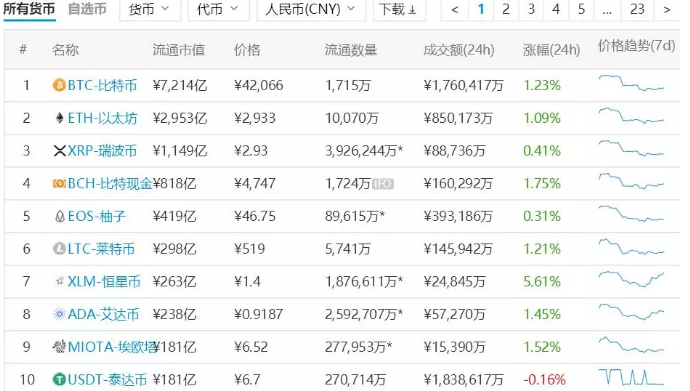This screenshot has width=690, height=391.
Task: Open the 代币 dropdown filter
Action: [218, 9]
